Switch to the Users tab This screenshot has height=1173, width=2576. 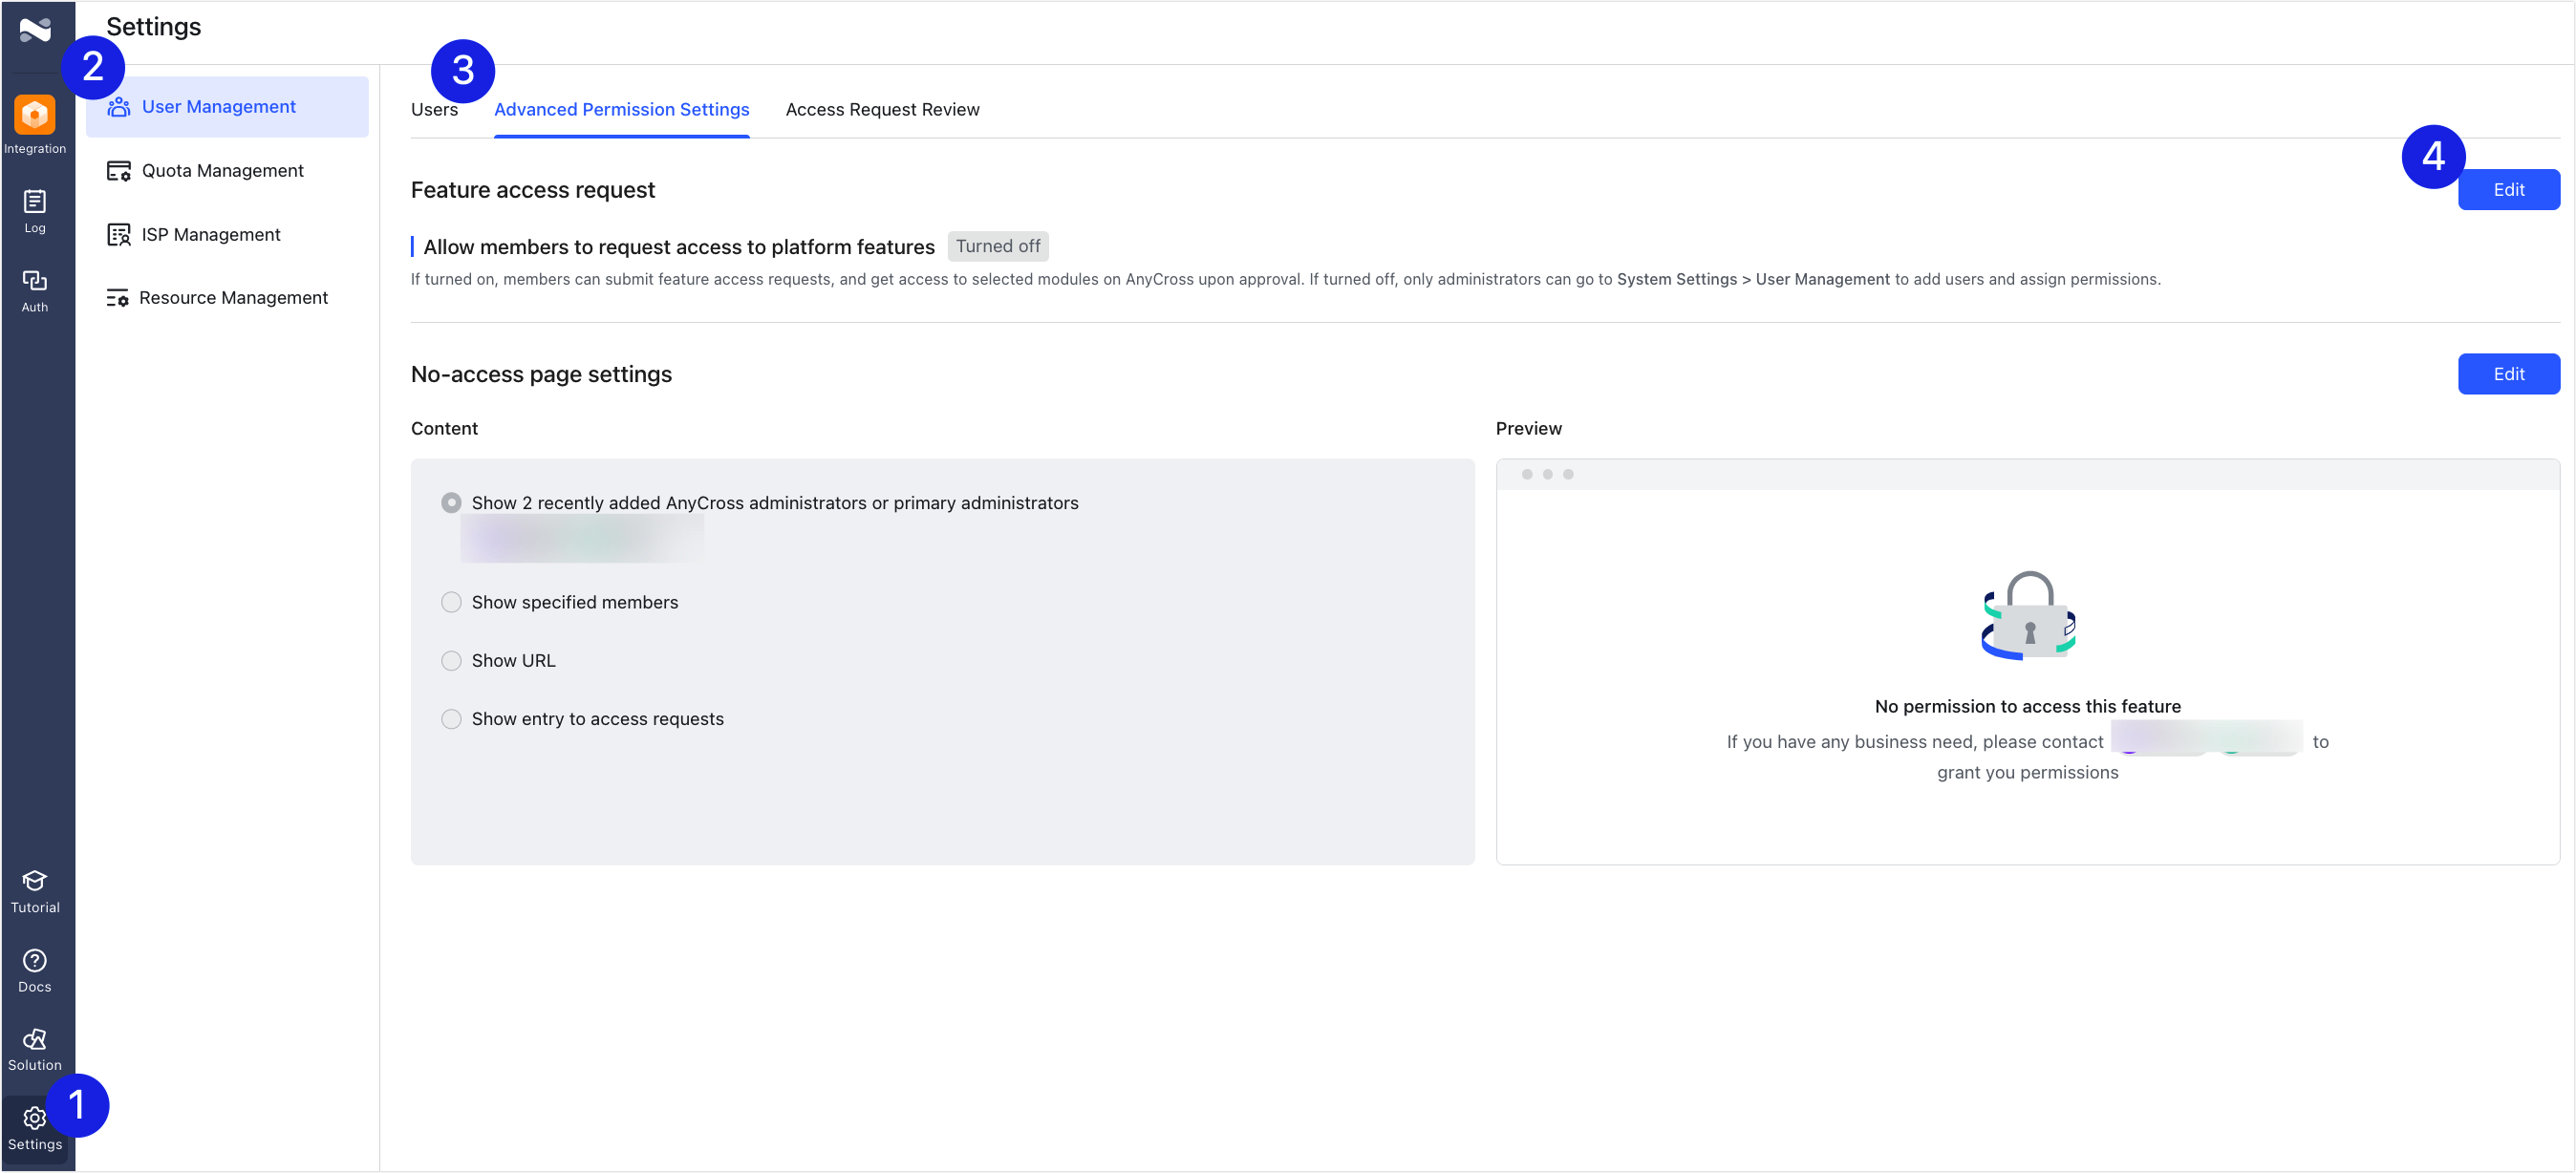[434, 110]
